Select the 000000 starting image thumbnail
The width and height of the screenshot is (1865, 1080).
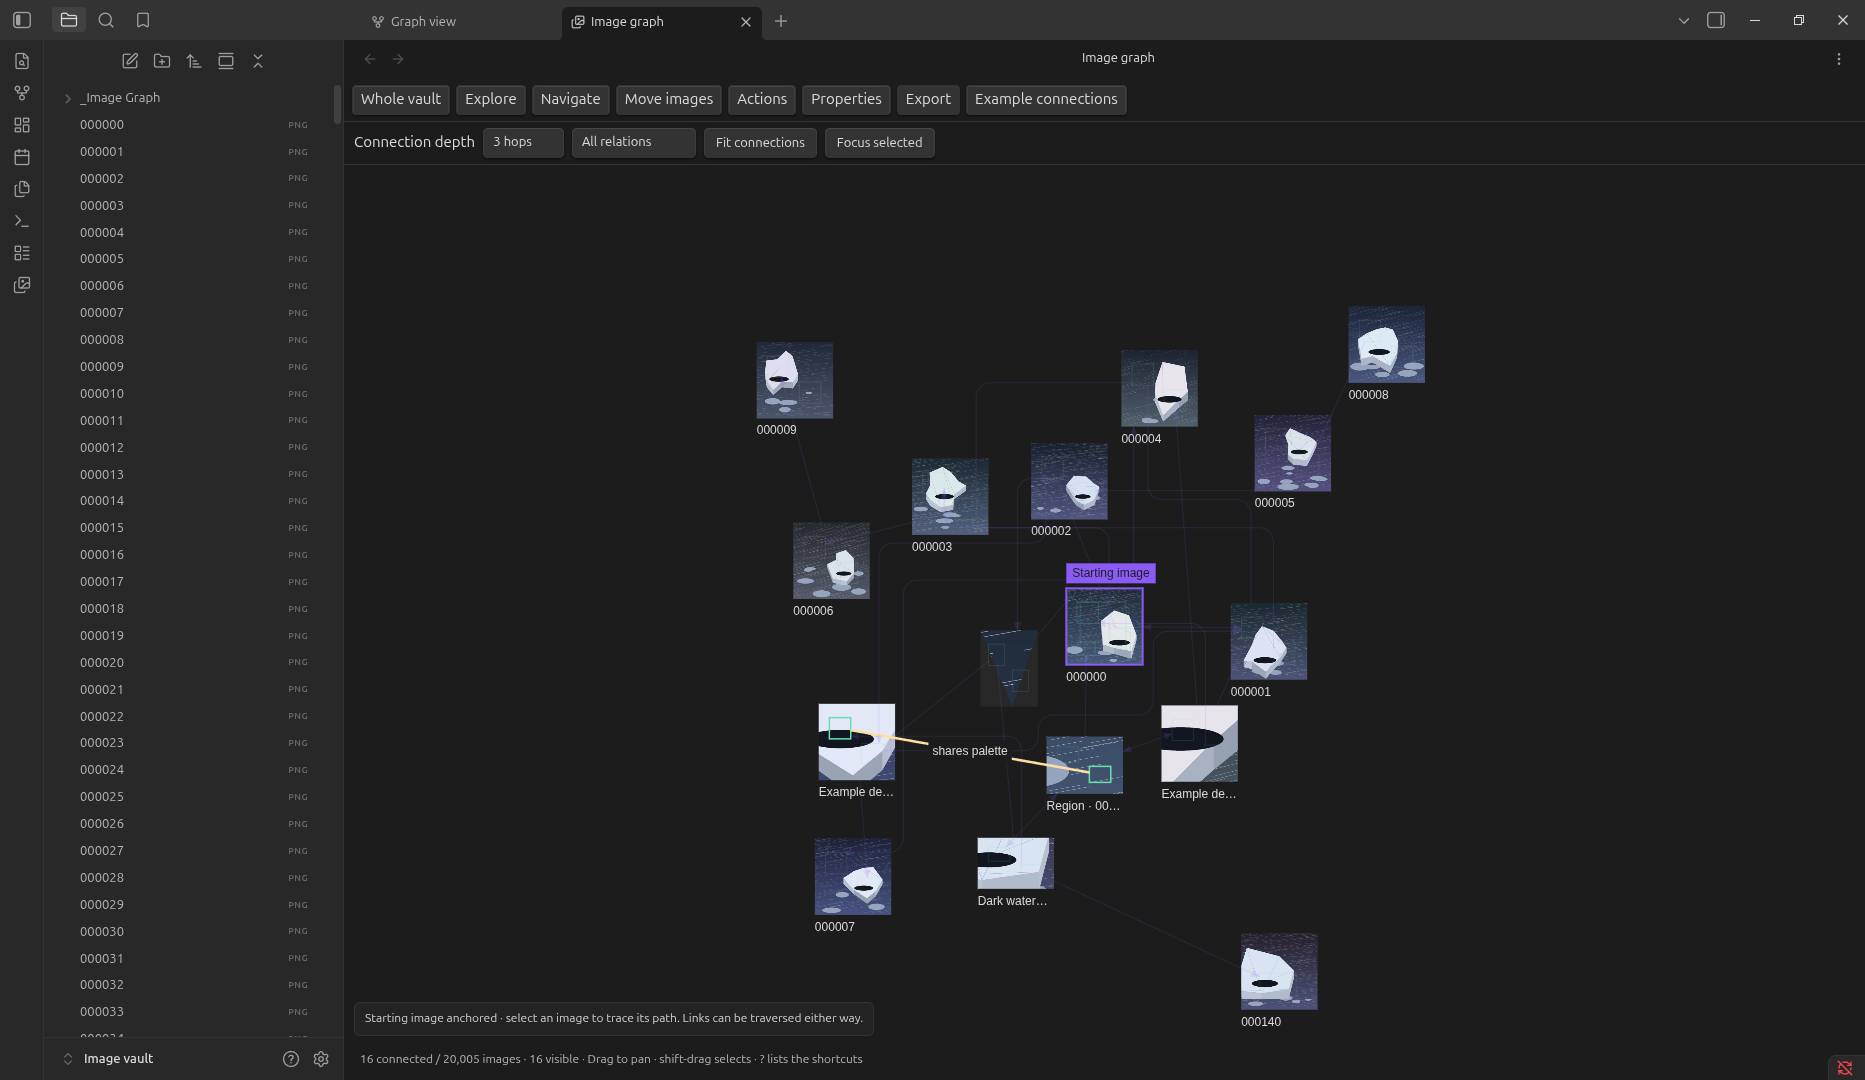tap(1104, 627)
